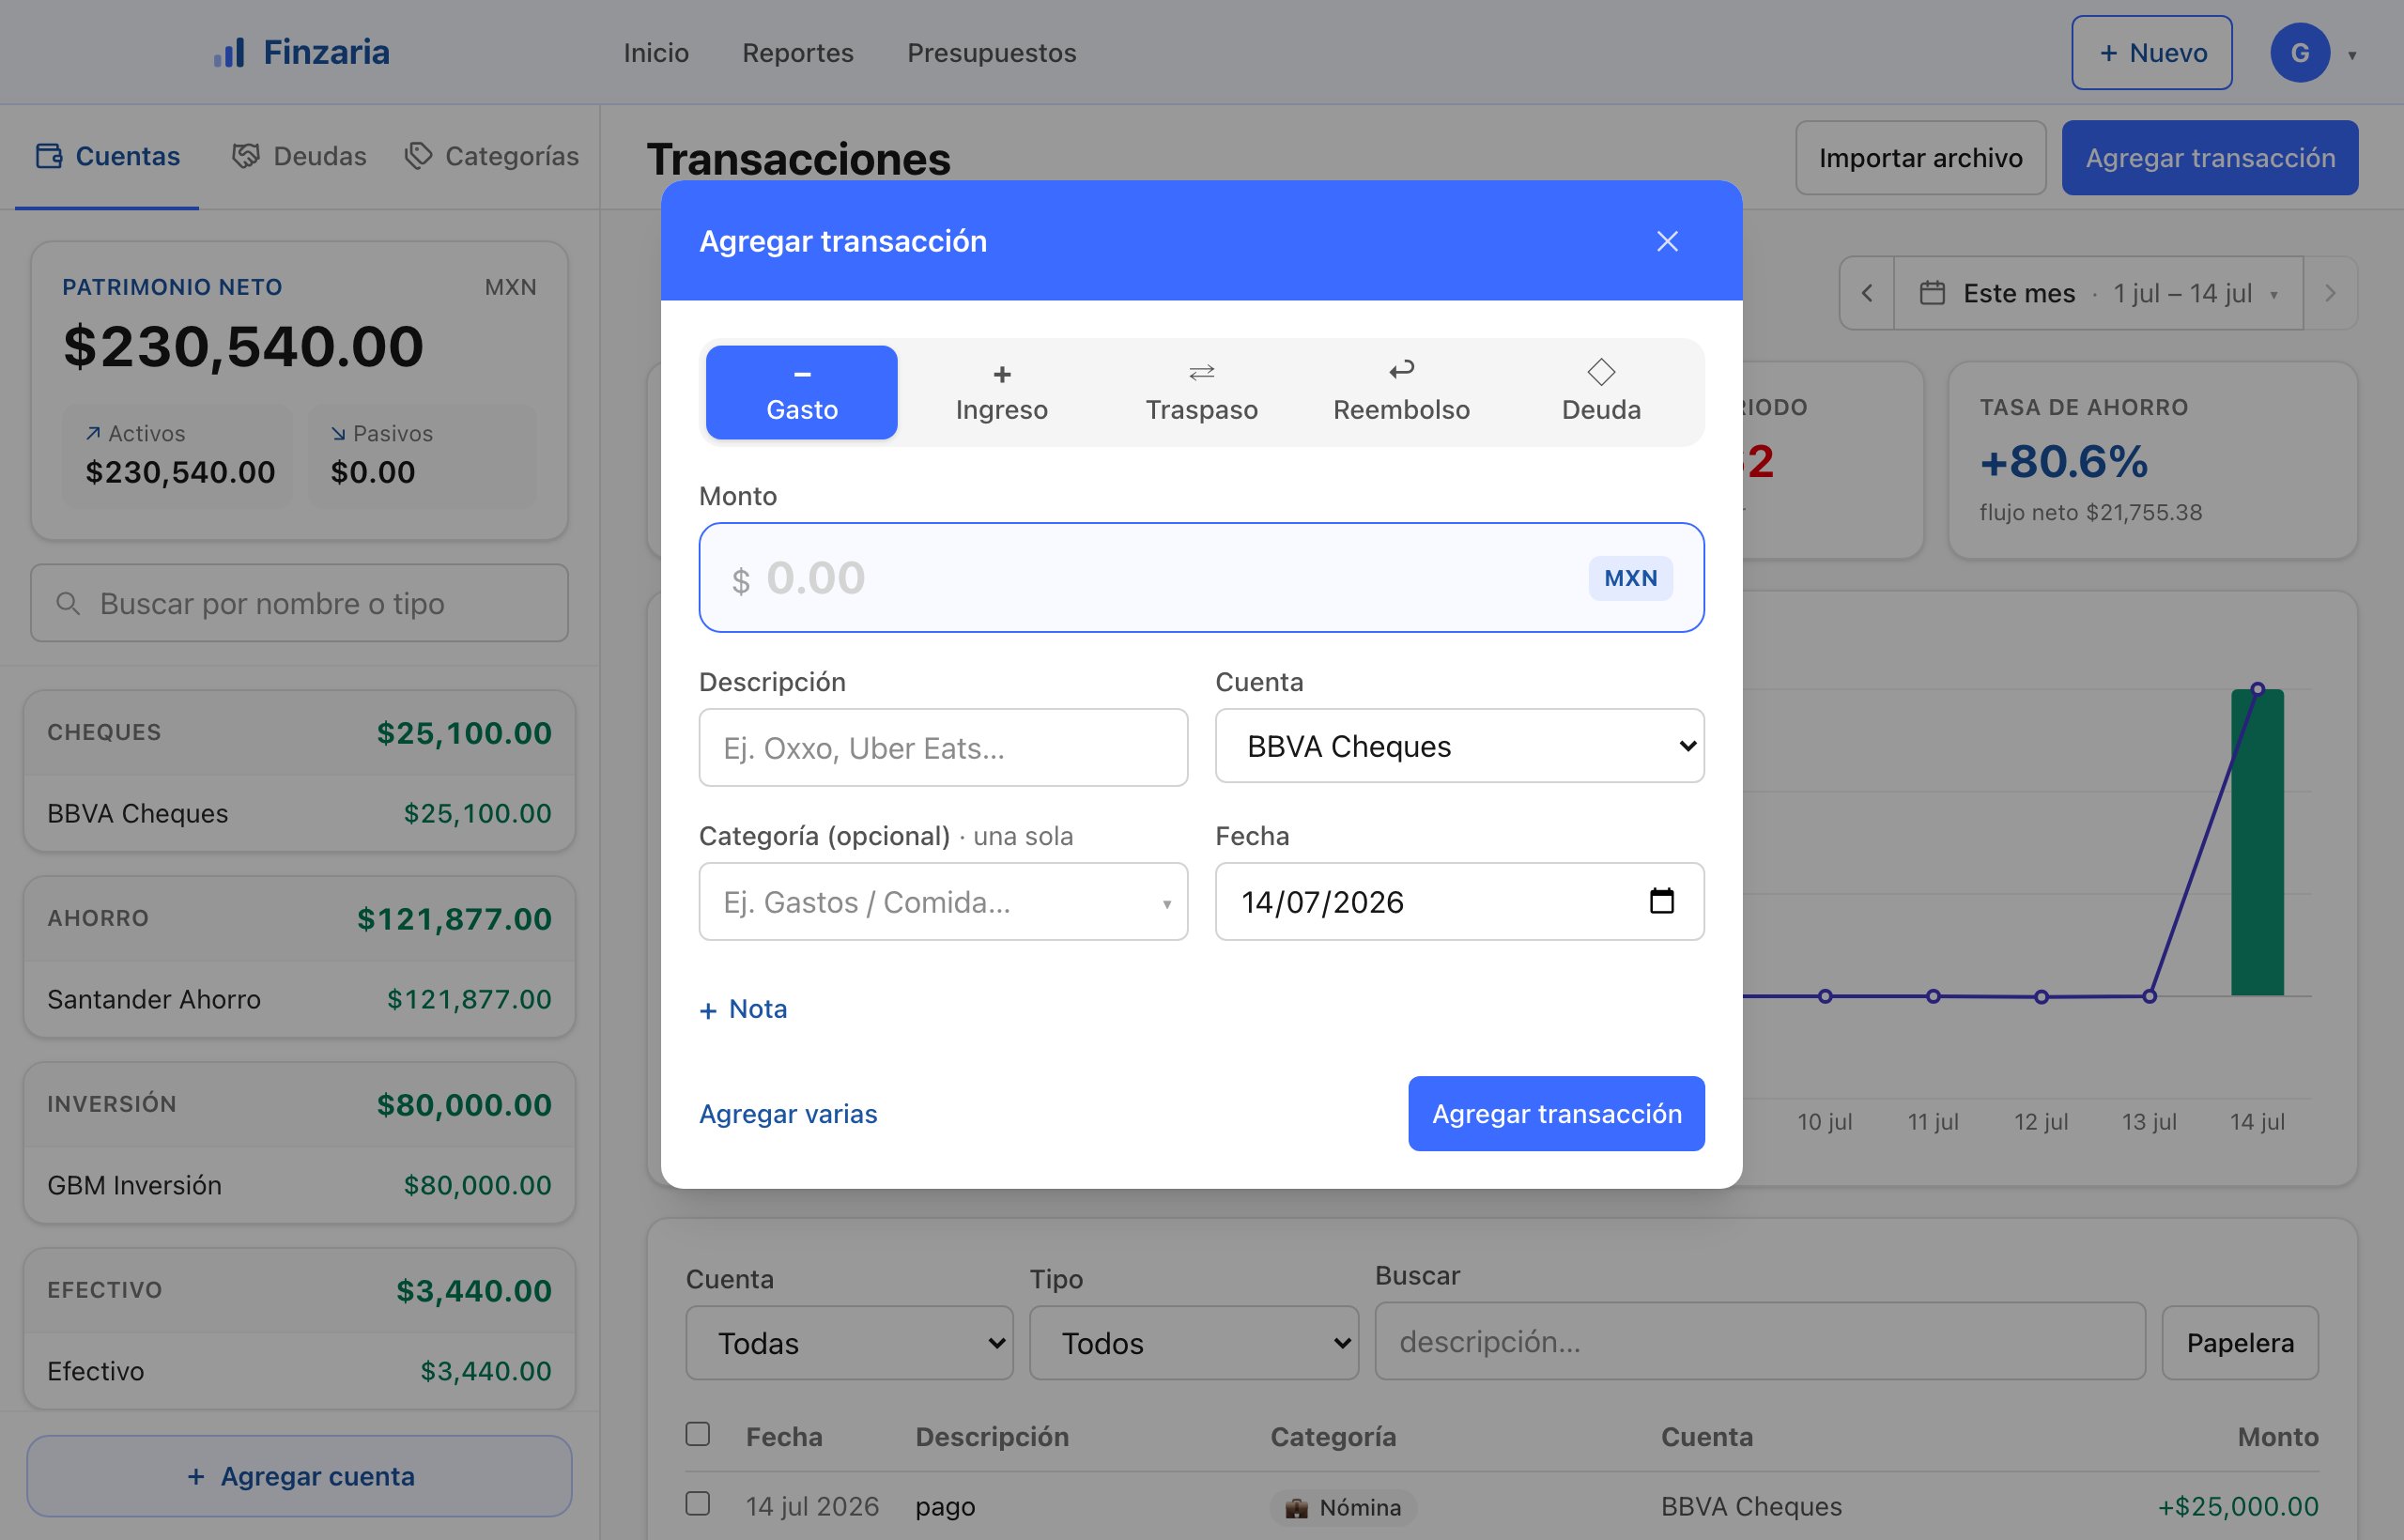Click the Monto column header
This screenshot has width=2404, height=1540.
tap(2277, 1437)
